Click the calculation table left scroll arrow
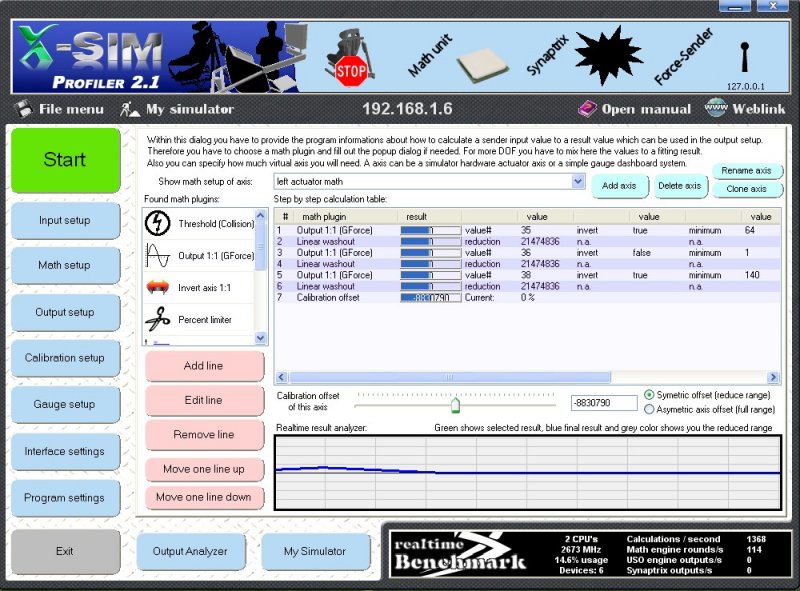 click(x=281, y=377)
